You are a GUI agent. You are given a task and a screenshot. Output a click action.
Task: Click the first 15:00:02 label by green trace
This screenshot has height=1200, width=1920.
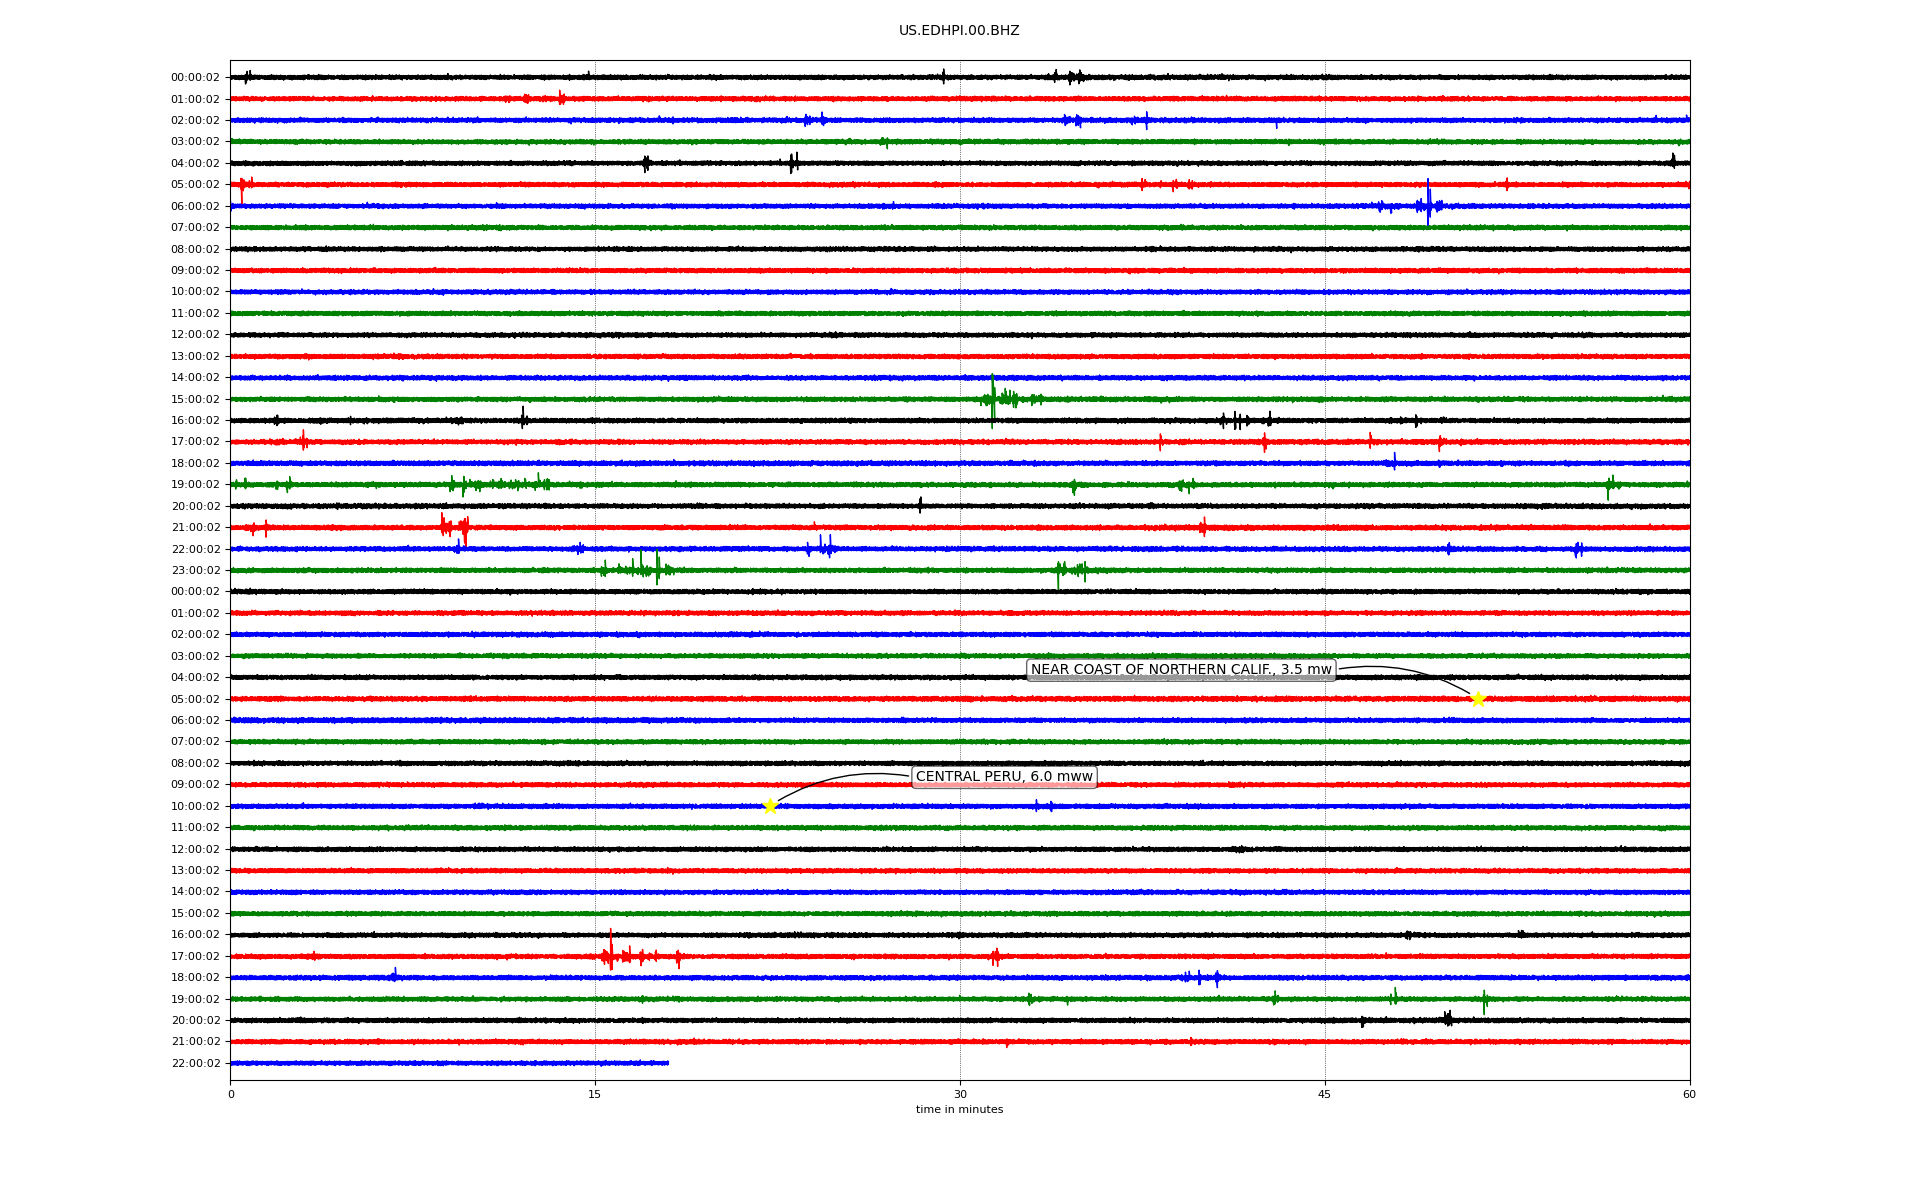pyautogui.click(x=195, y=399)
